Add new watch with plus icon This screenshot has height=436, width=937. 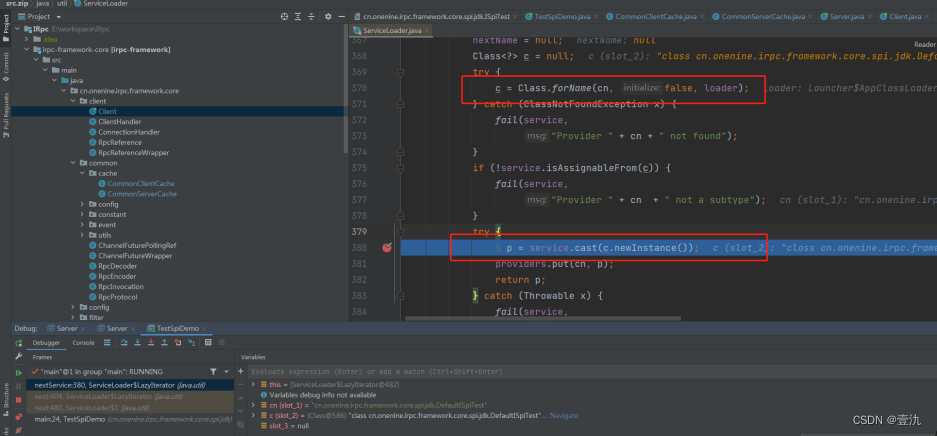point(241,371)
